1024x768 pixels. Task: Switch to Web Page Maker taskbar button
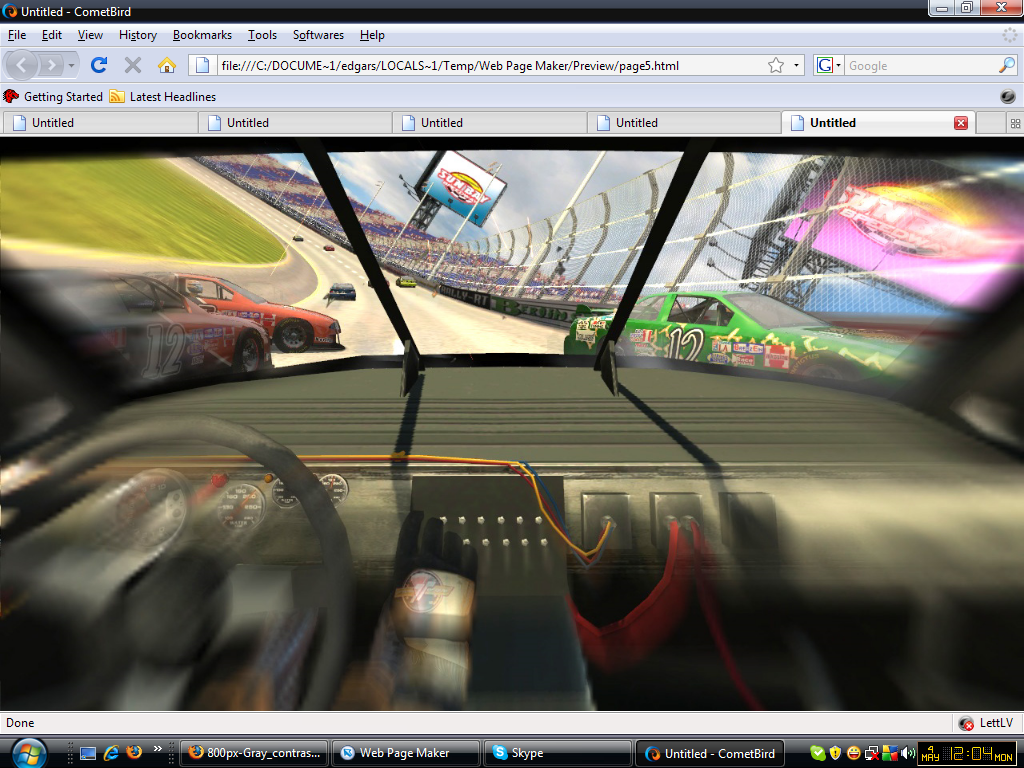point(406,753)
